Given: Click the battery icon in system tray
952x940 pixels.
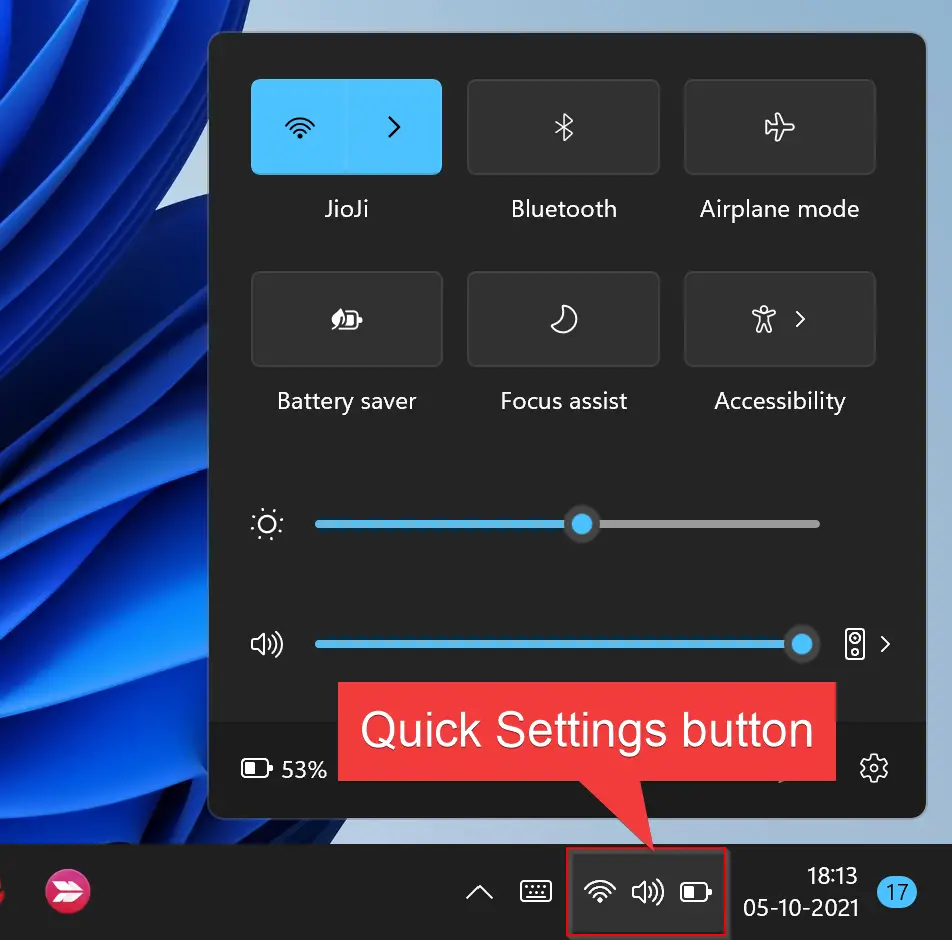Looking at the screenshot, I should tap(696, 892).
